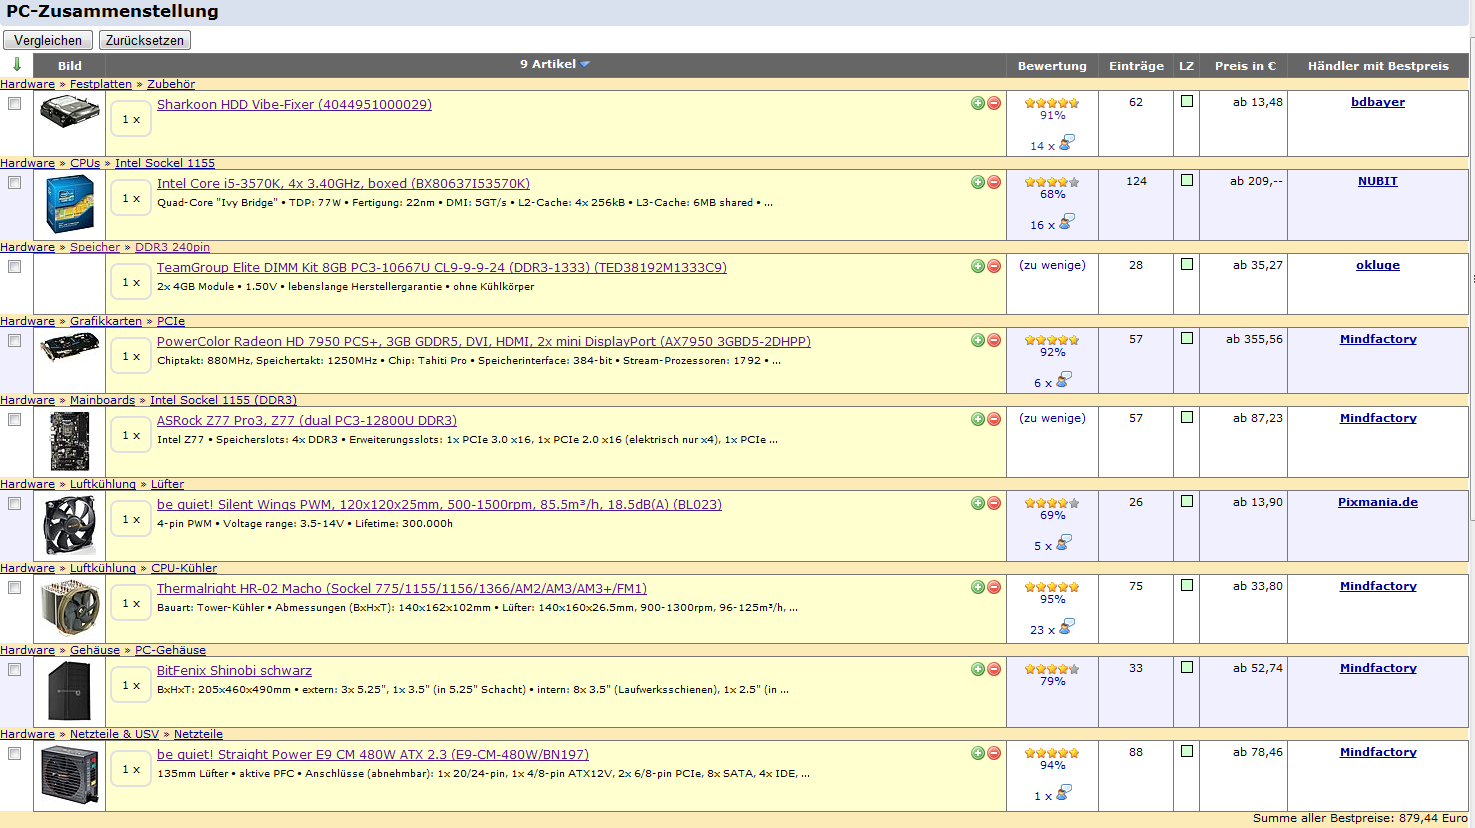Click the vertical scrollbar on the right
Viewport: 1475px width, 828px height.
(x=1472, y=280)
